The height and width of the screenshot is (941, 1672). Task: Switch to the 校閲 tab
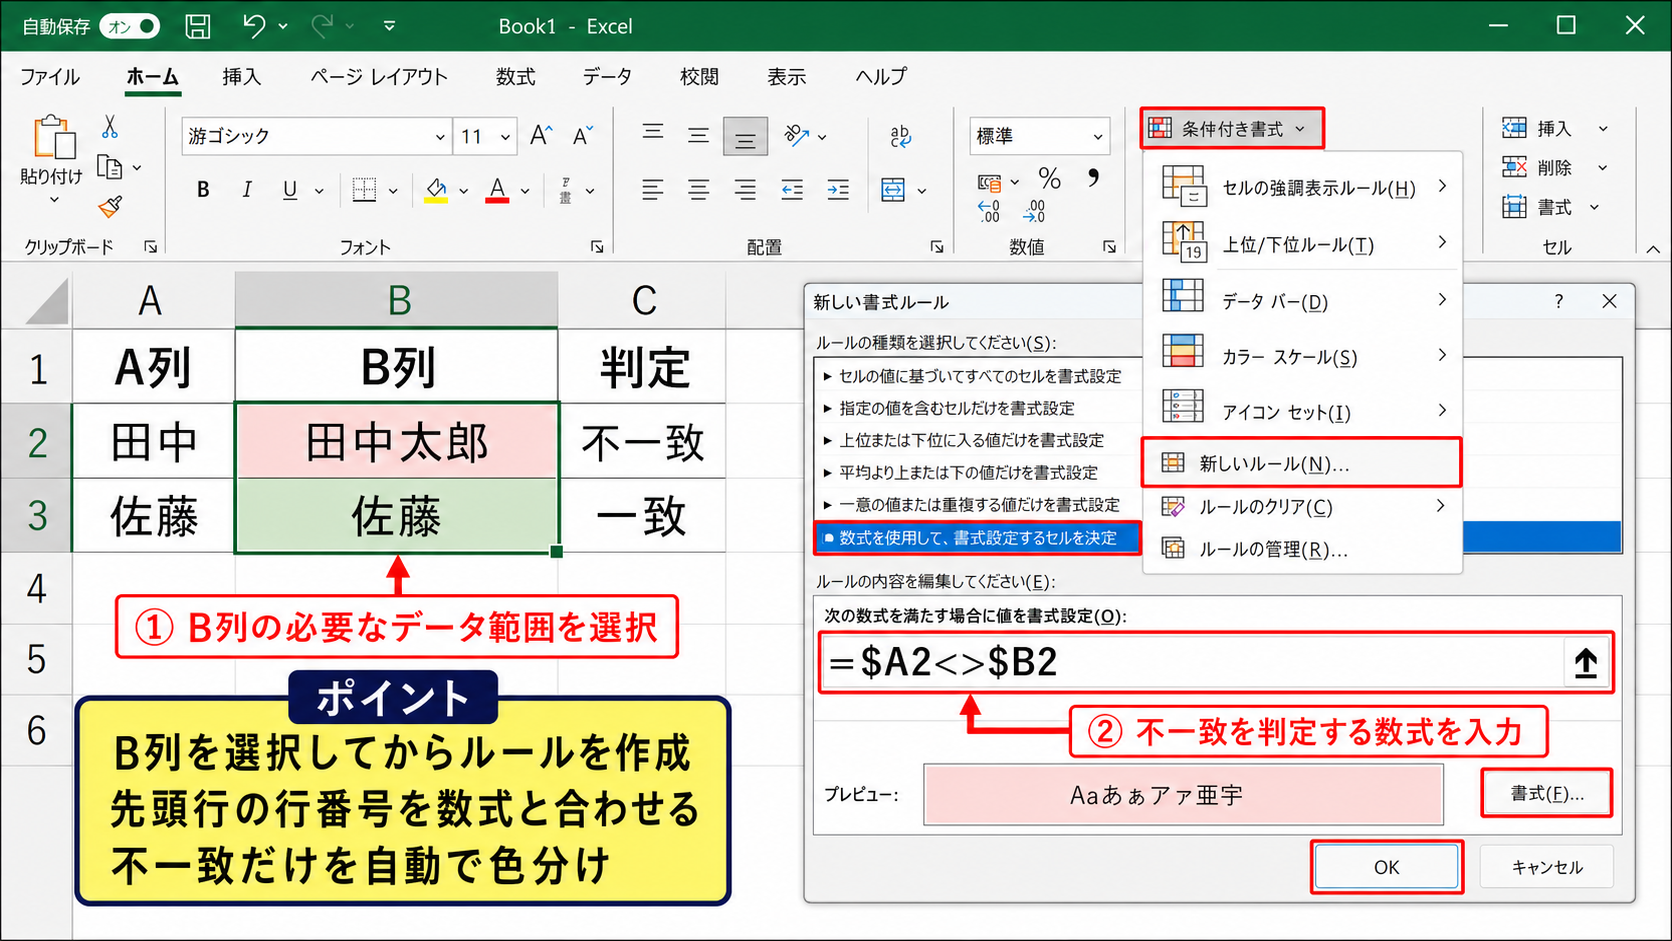699,77
